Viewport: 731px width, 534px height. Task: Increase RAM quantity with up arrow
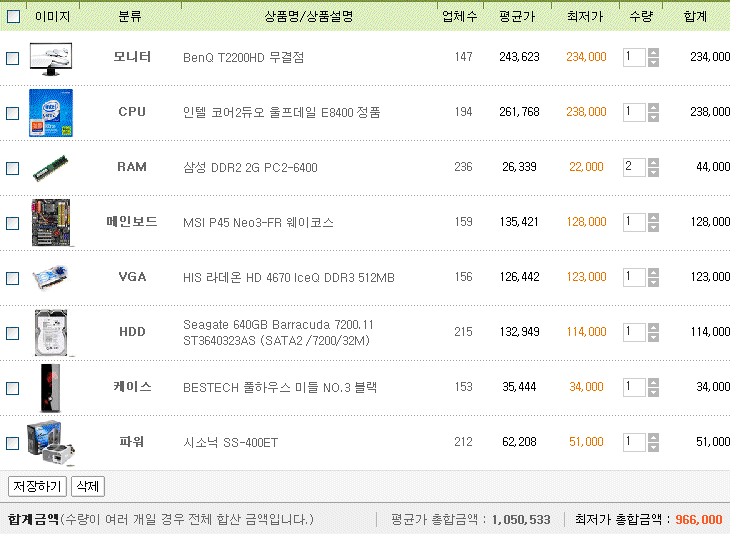click(654, 163)
